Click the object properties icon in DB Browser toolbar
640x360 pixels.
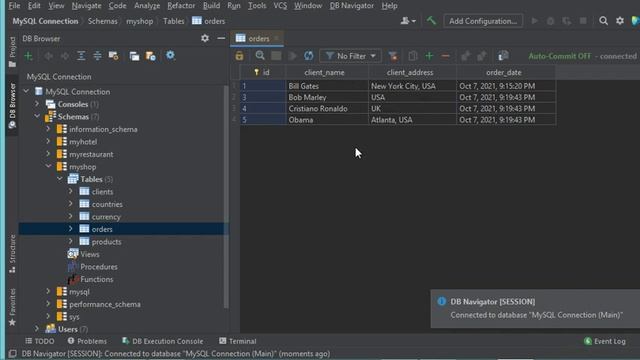click(x=114, y=56)
